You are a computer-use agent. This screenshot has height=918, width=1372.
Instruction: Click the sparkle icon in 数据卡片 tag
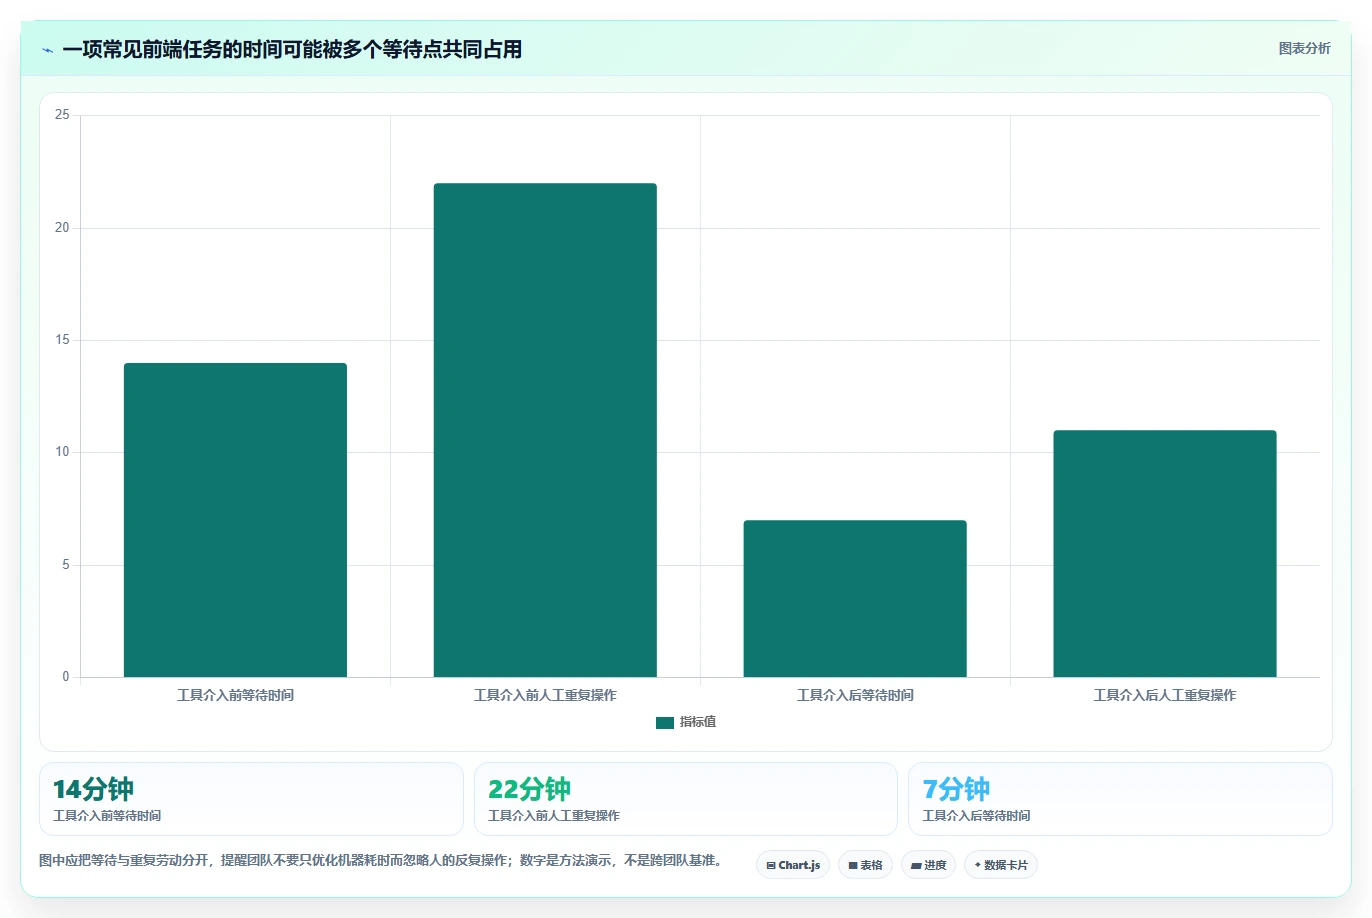pyautogui.click(x=978, y=865)
